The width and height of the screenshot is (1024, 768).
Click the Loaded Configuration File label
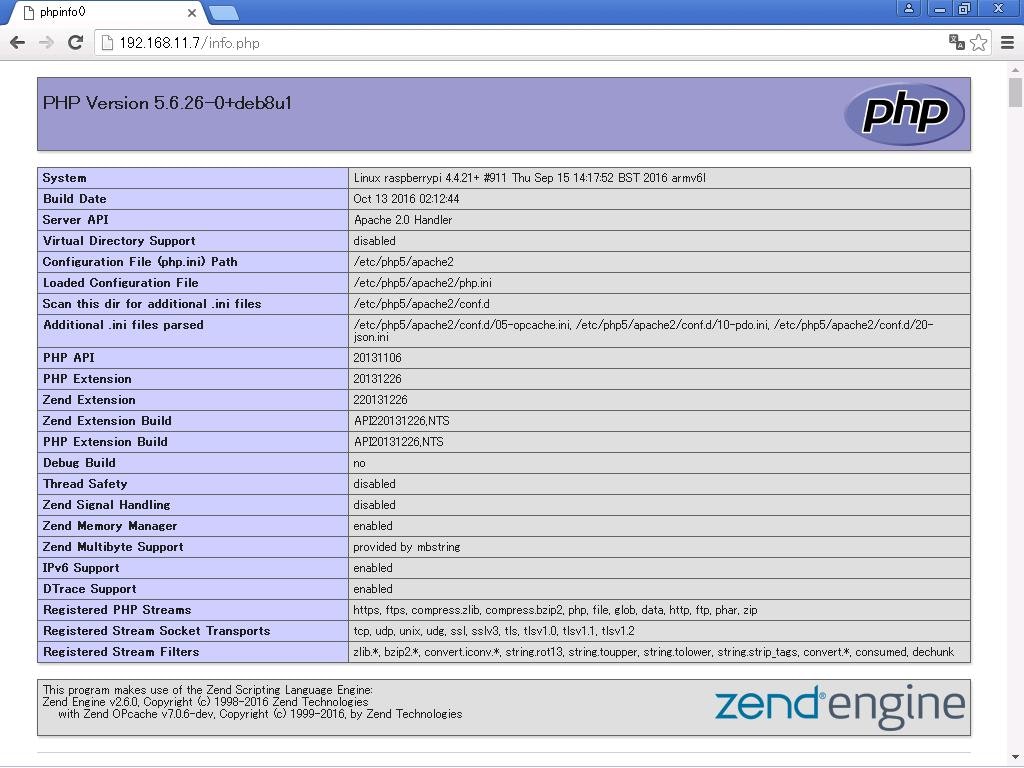click(x=120, y=283)
